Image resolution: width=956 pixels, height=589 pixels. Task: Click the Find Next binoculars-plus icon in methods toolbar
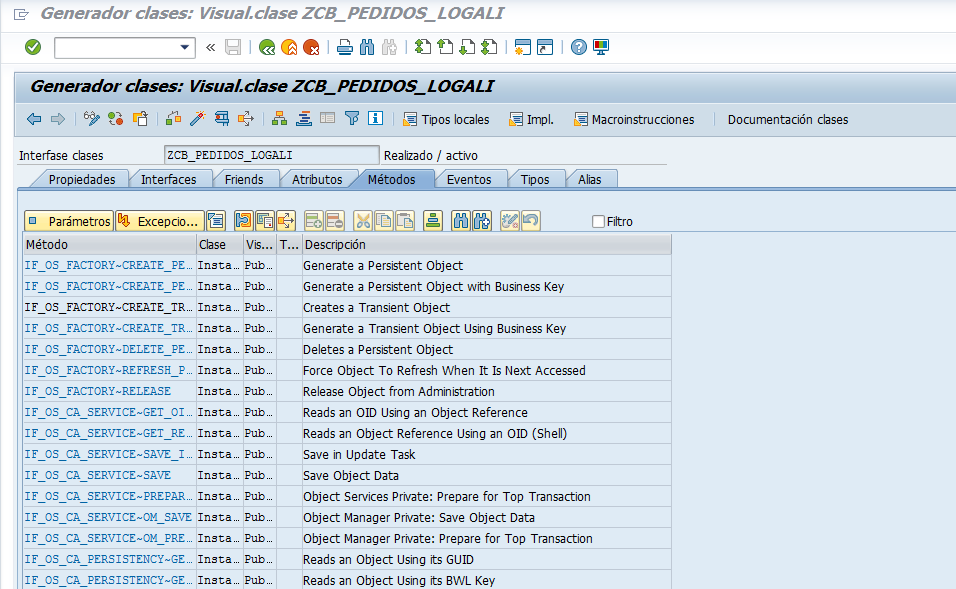pyautogui.click(x=482, y=221)
